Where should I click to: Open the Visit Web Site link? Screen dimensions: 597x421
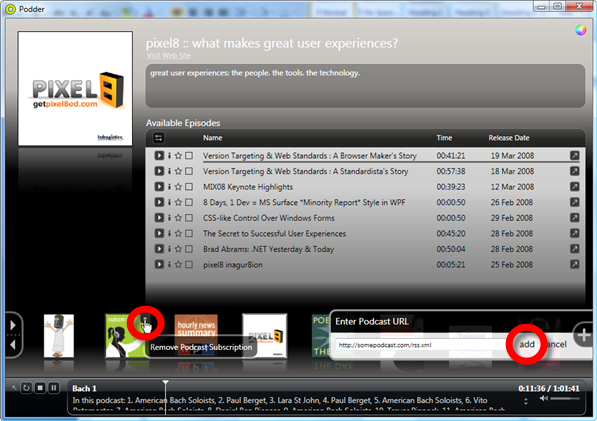[169, 56]
